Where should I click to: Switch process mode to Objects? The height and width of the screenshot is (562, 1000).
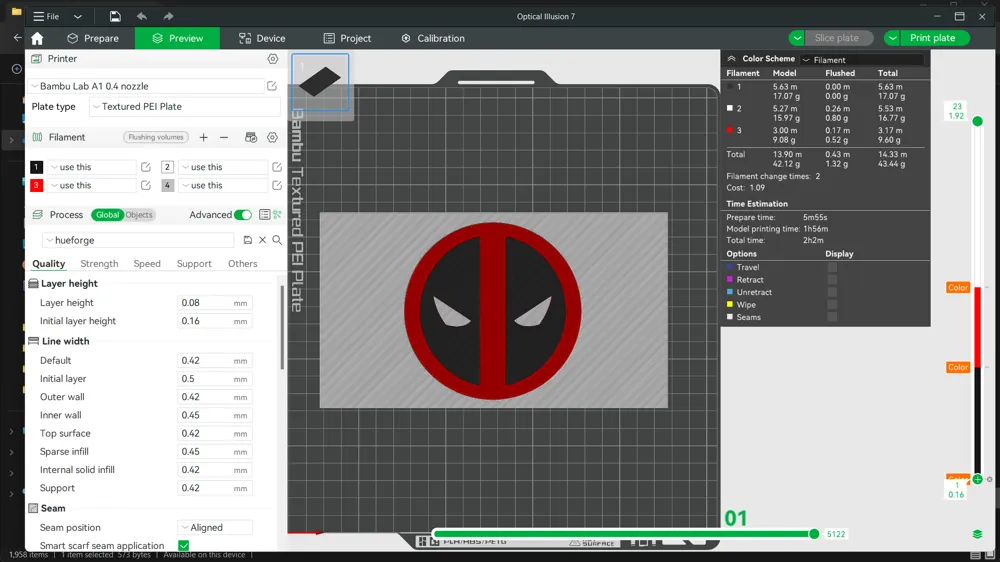pos(139,215)
